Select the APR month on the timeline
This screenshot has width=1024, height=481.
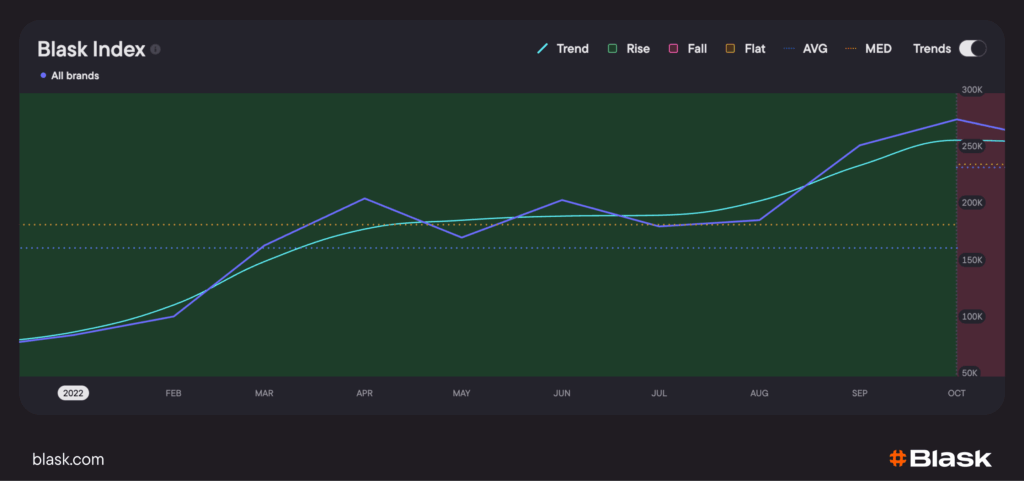364,394
